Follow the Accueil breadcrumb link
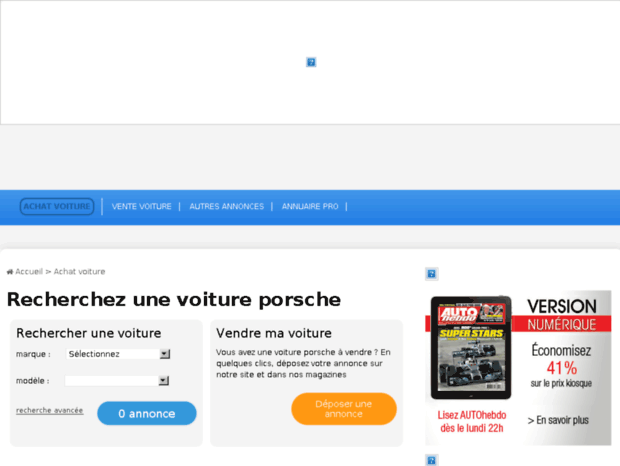The image size is (620, 466). coord(29,272)
